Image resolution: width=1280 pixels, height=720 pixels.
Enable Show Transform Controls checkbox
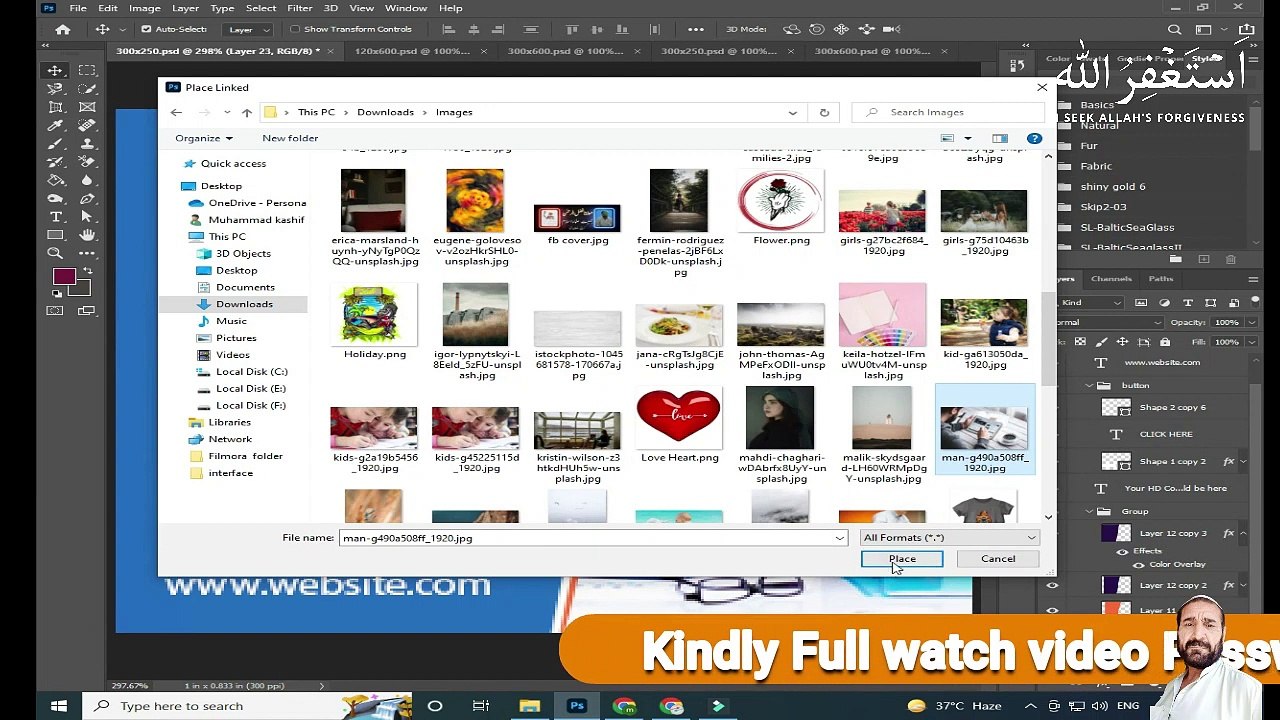coord(295,29)
